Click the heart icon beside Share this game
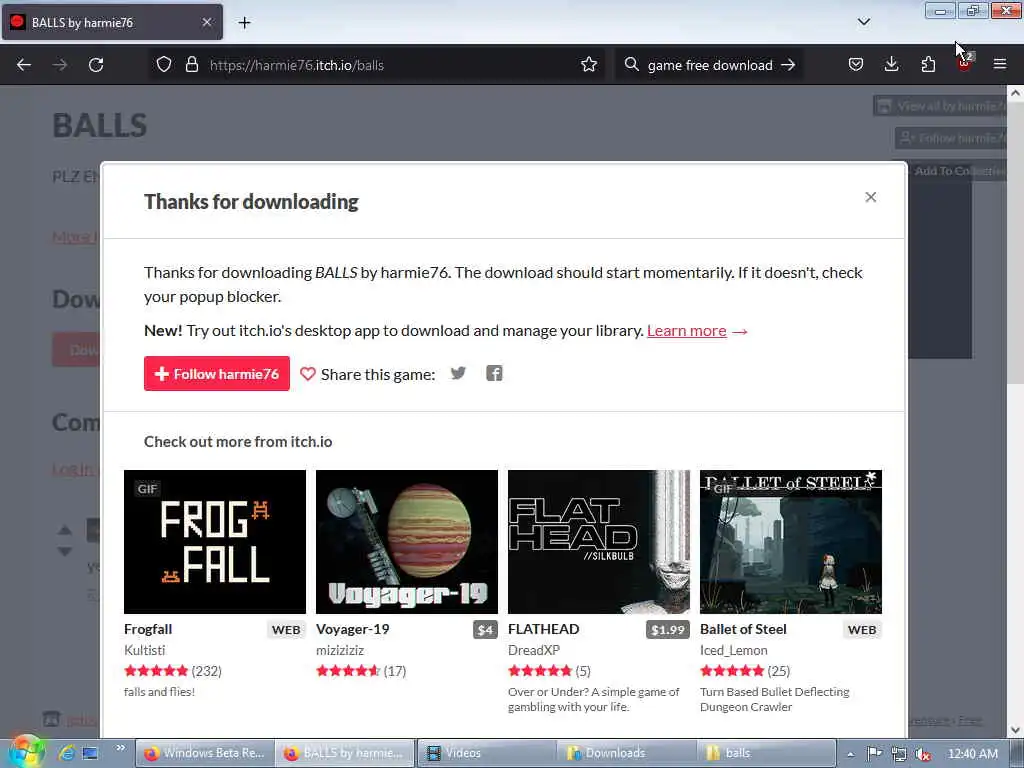Image resolution: width=1024 pixels, height=768 pixels. tap(308, 374)
